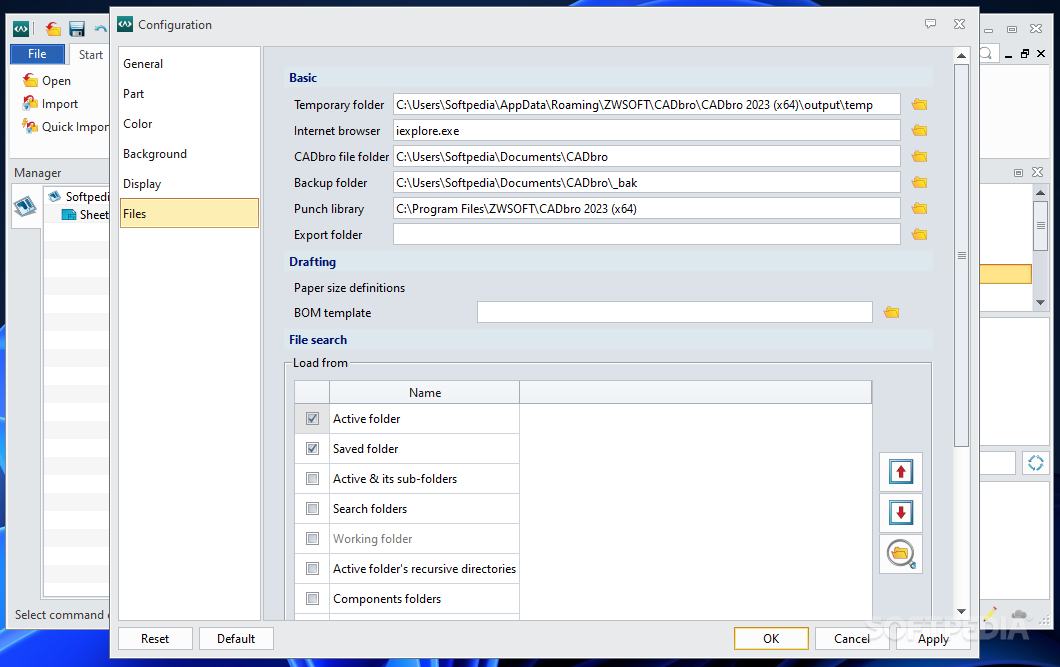1060x667 pixels.
Task: Click the CADbro app logo in the title bar
Action: click(x=21, y=28)
